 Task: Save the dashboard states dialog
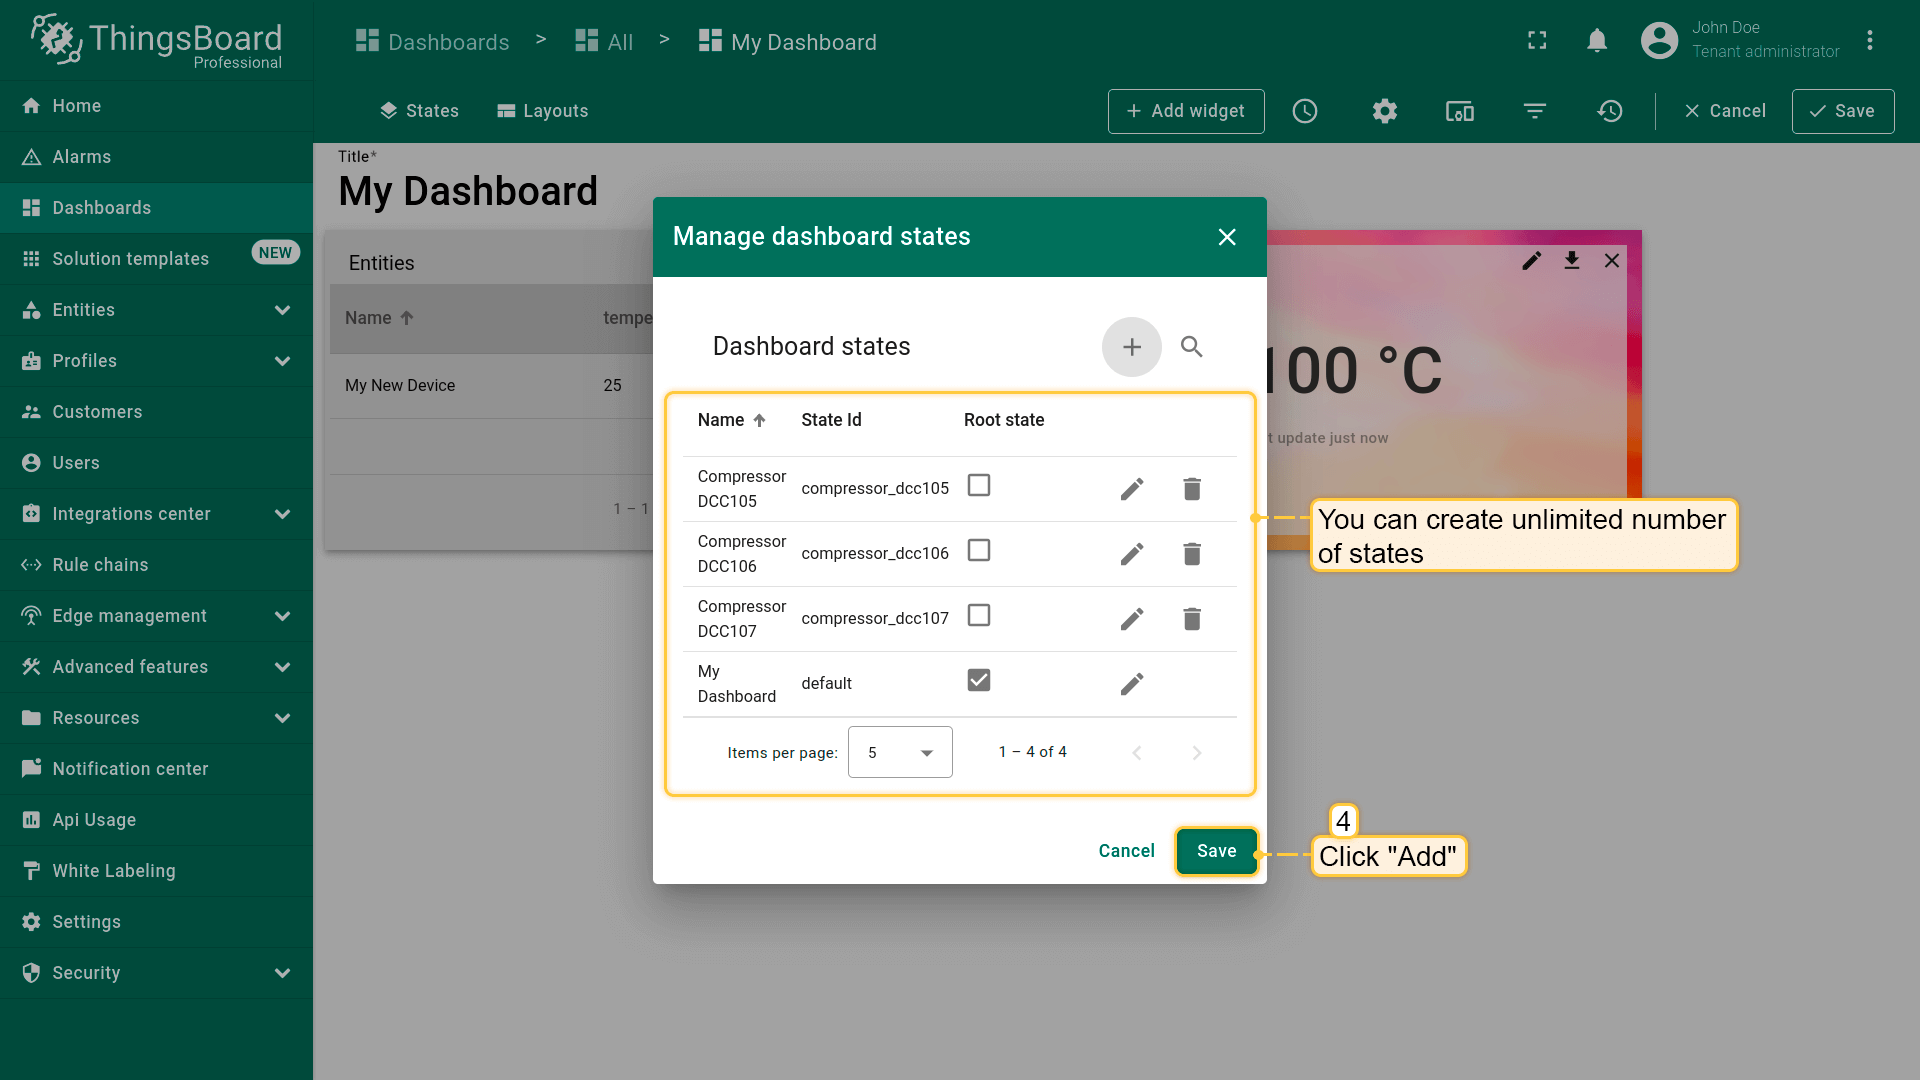[1216, 851]
